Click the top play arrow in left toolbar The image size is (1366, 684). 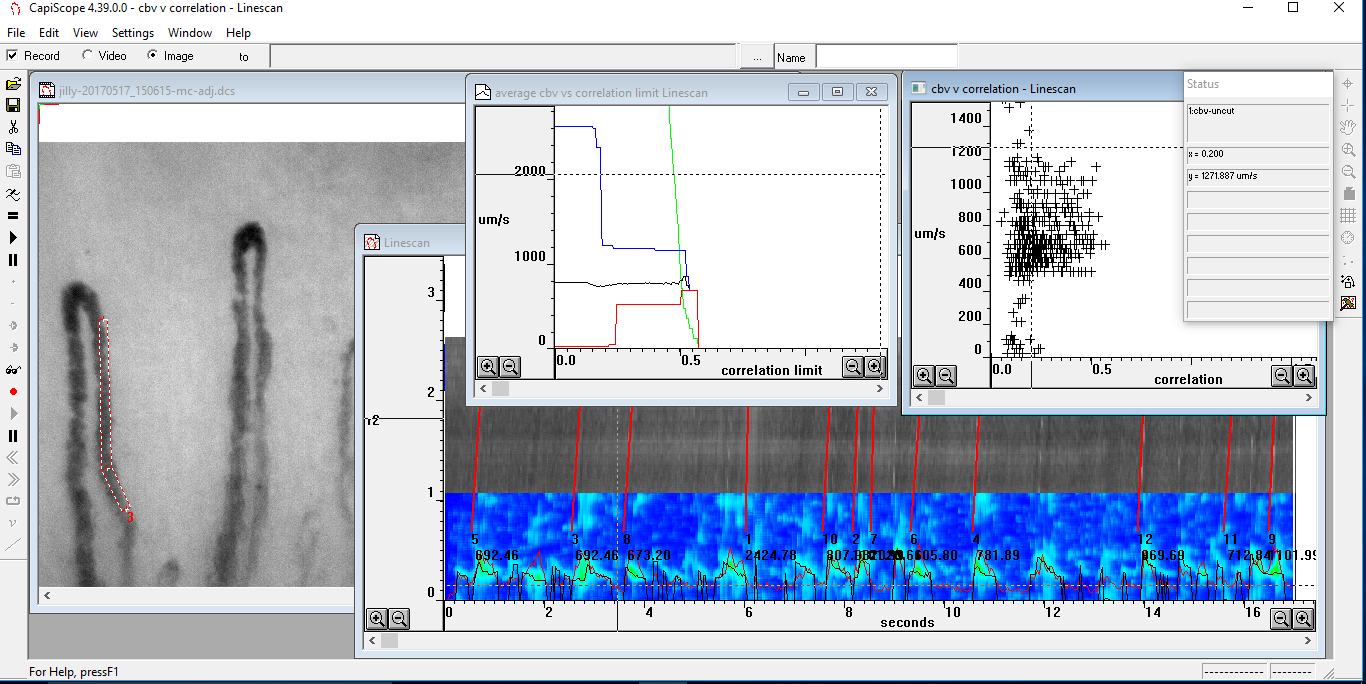point(13,237)
